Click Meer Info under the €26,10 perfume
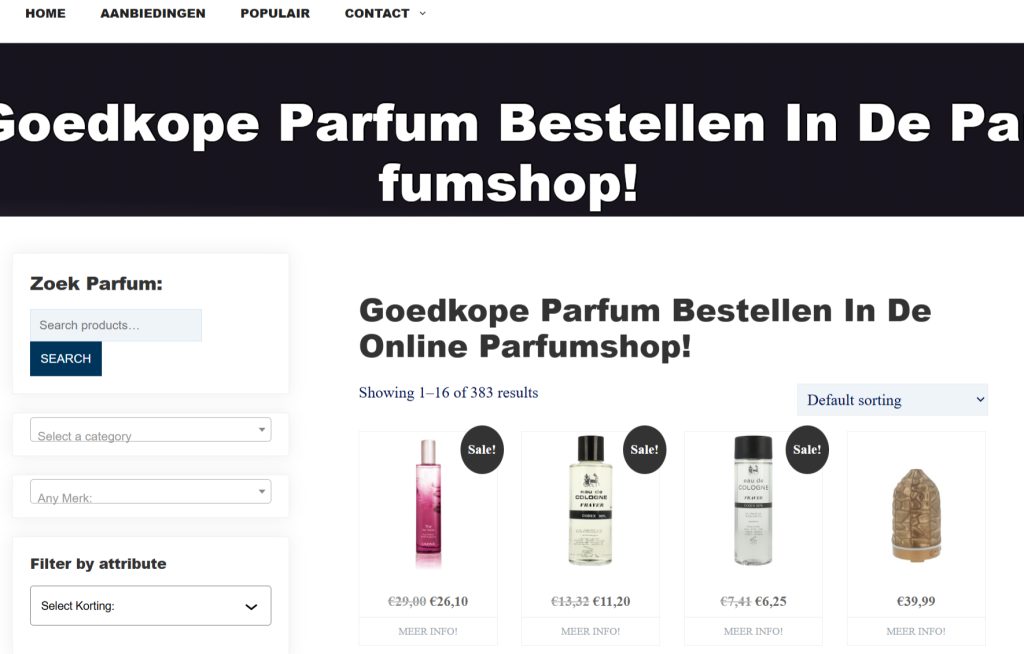Viewport: 1024px width, 654px height. click(428, 631)
